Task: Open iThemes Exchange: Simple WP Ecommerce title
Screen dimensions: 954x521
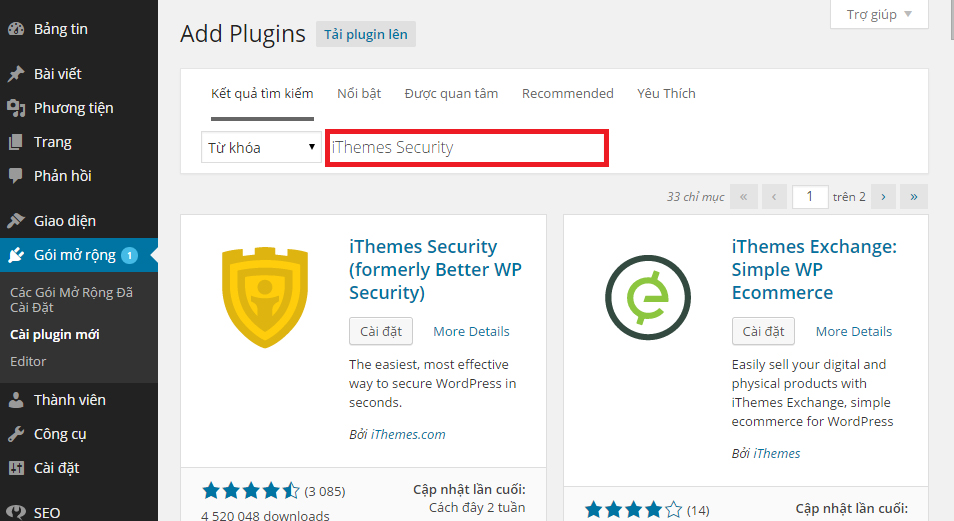Action: [x=814, y=269]
